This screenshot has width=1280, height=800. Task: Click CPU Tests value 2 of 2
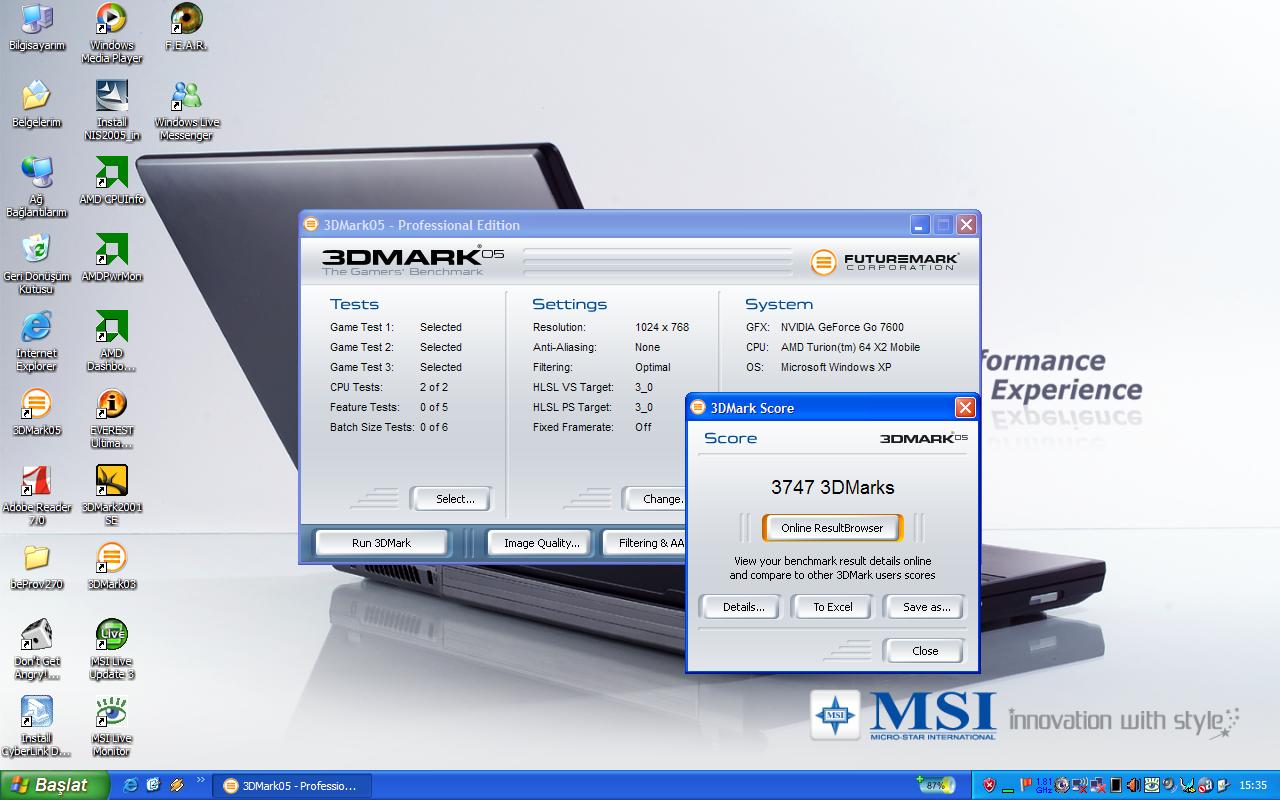click(434, 387)
